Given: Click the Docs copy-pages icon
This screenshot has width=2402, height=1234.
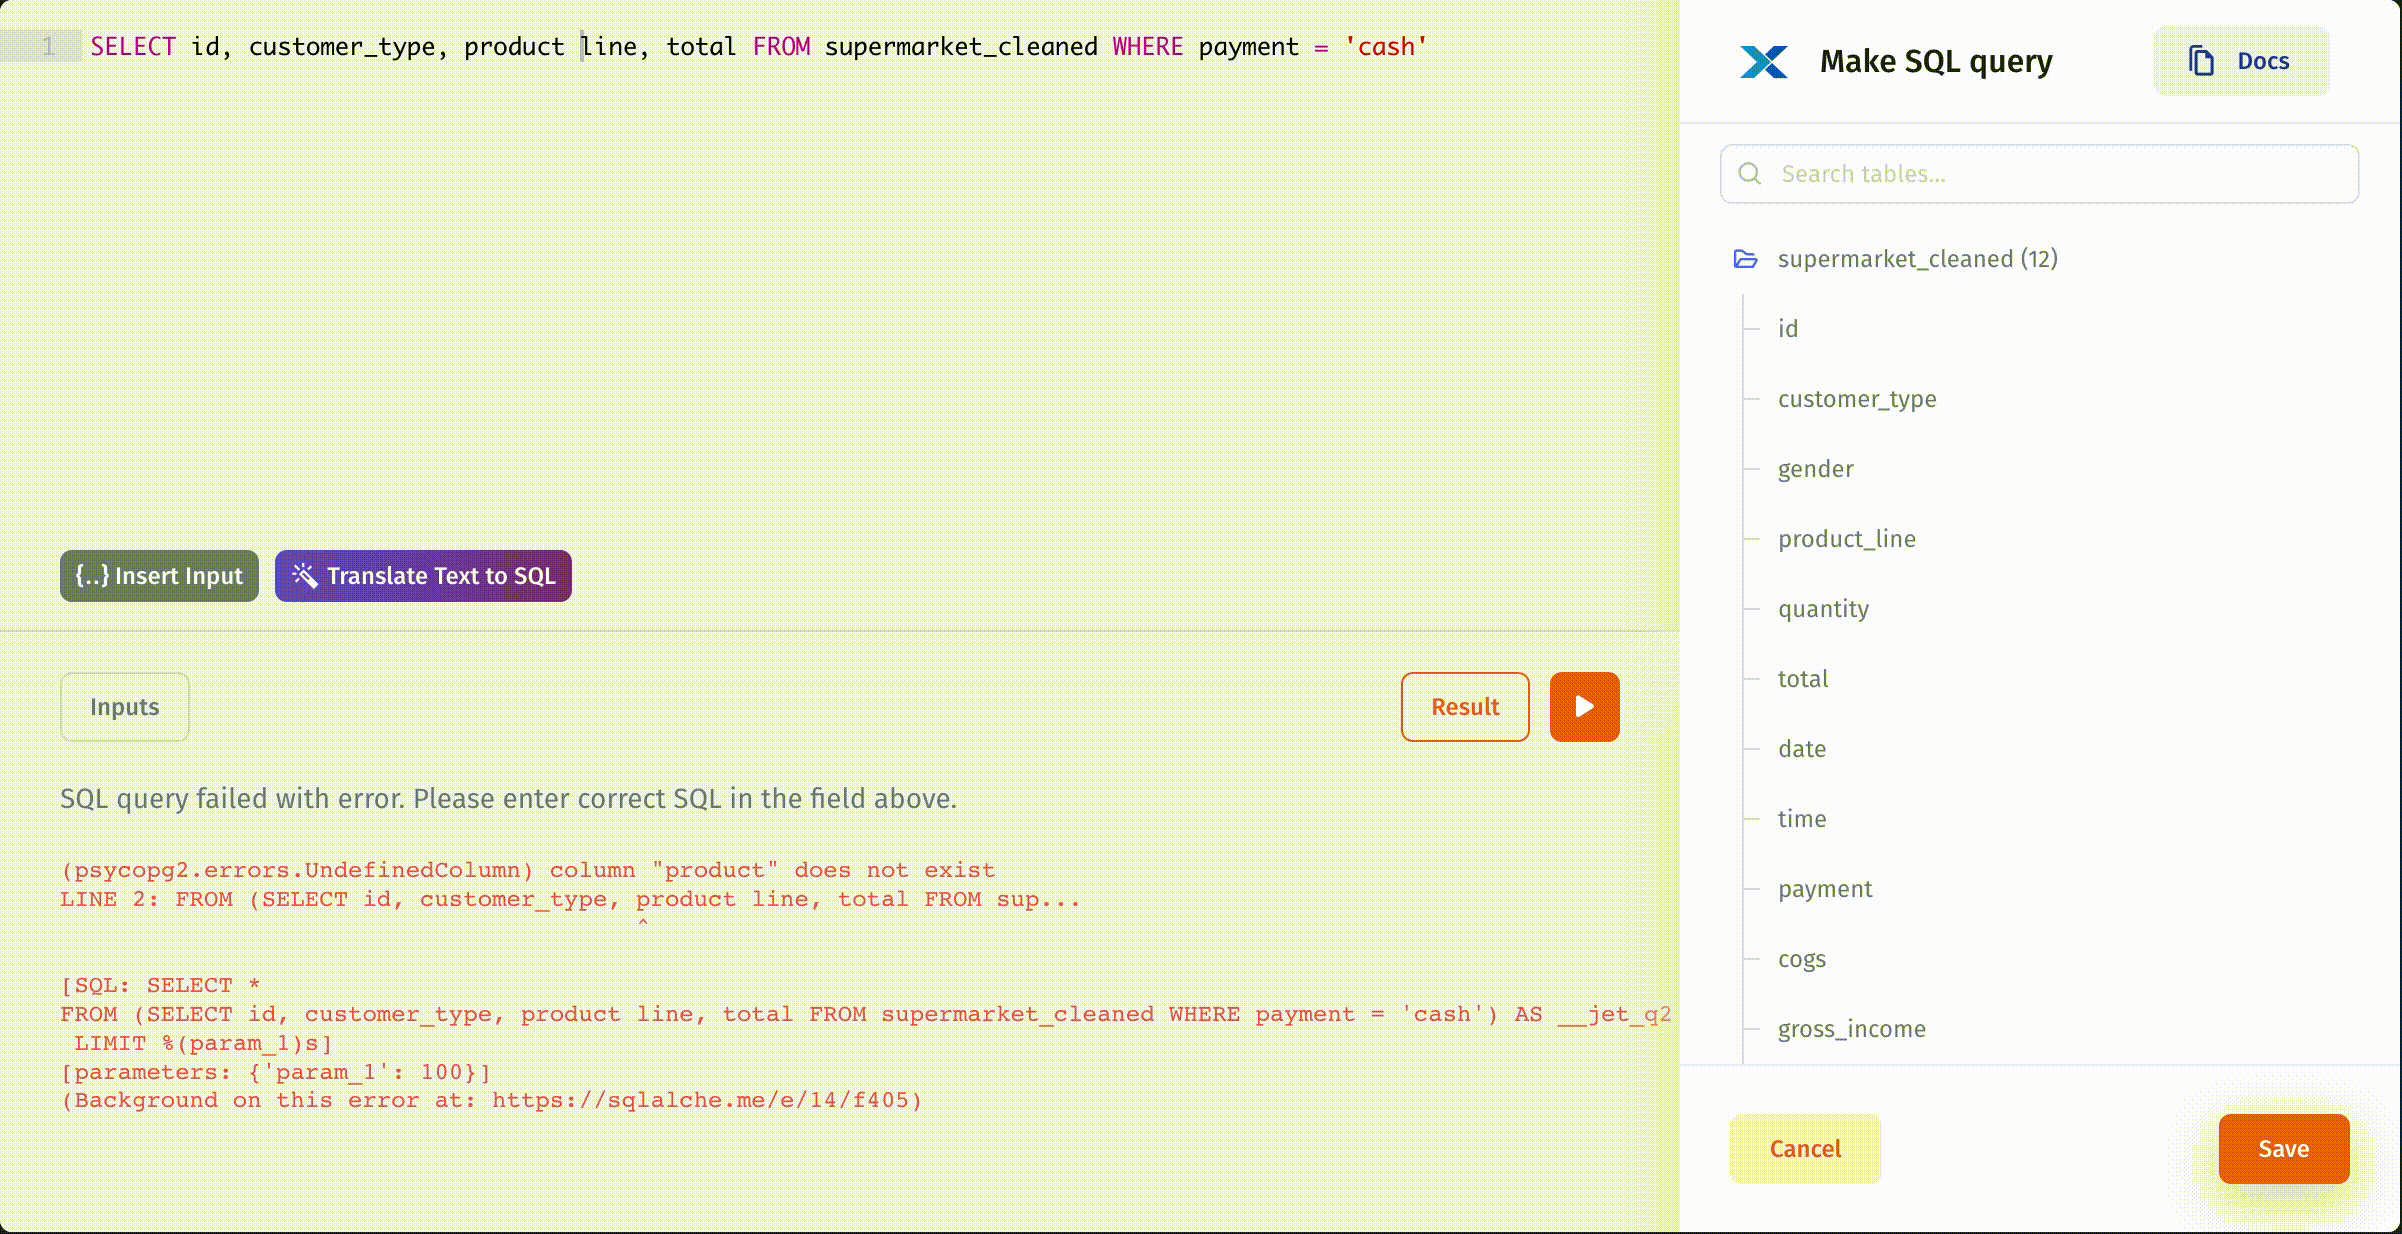Looking at the screenshot, I should (x=2200, y=61).
